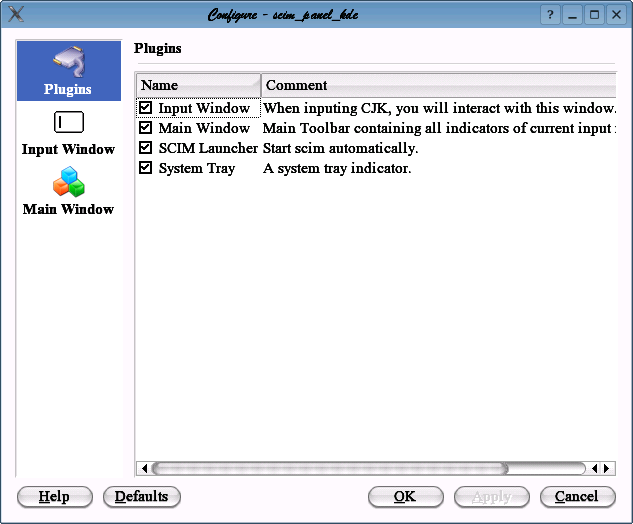Click the question mark help title button
Screen dimensions: 633x524
point(551,15)
